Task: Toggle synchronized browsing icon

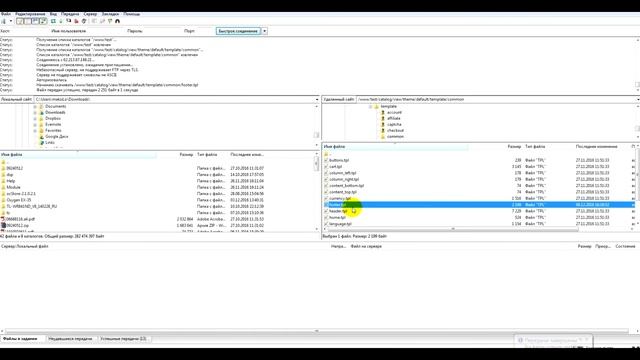Action: pyautogui.click(x=110, y=21)
